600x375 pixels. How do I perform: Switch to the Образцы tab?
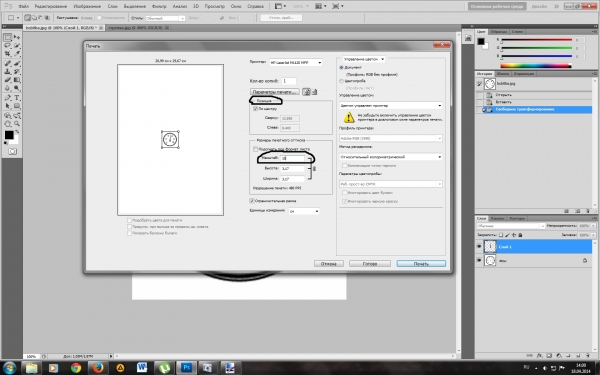(x=498, y=31)
